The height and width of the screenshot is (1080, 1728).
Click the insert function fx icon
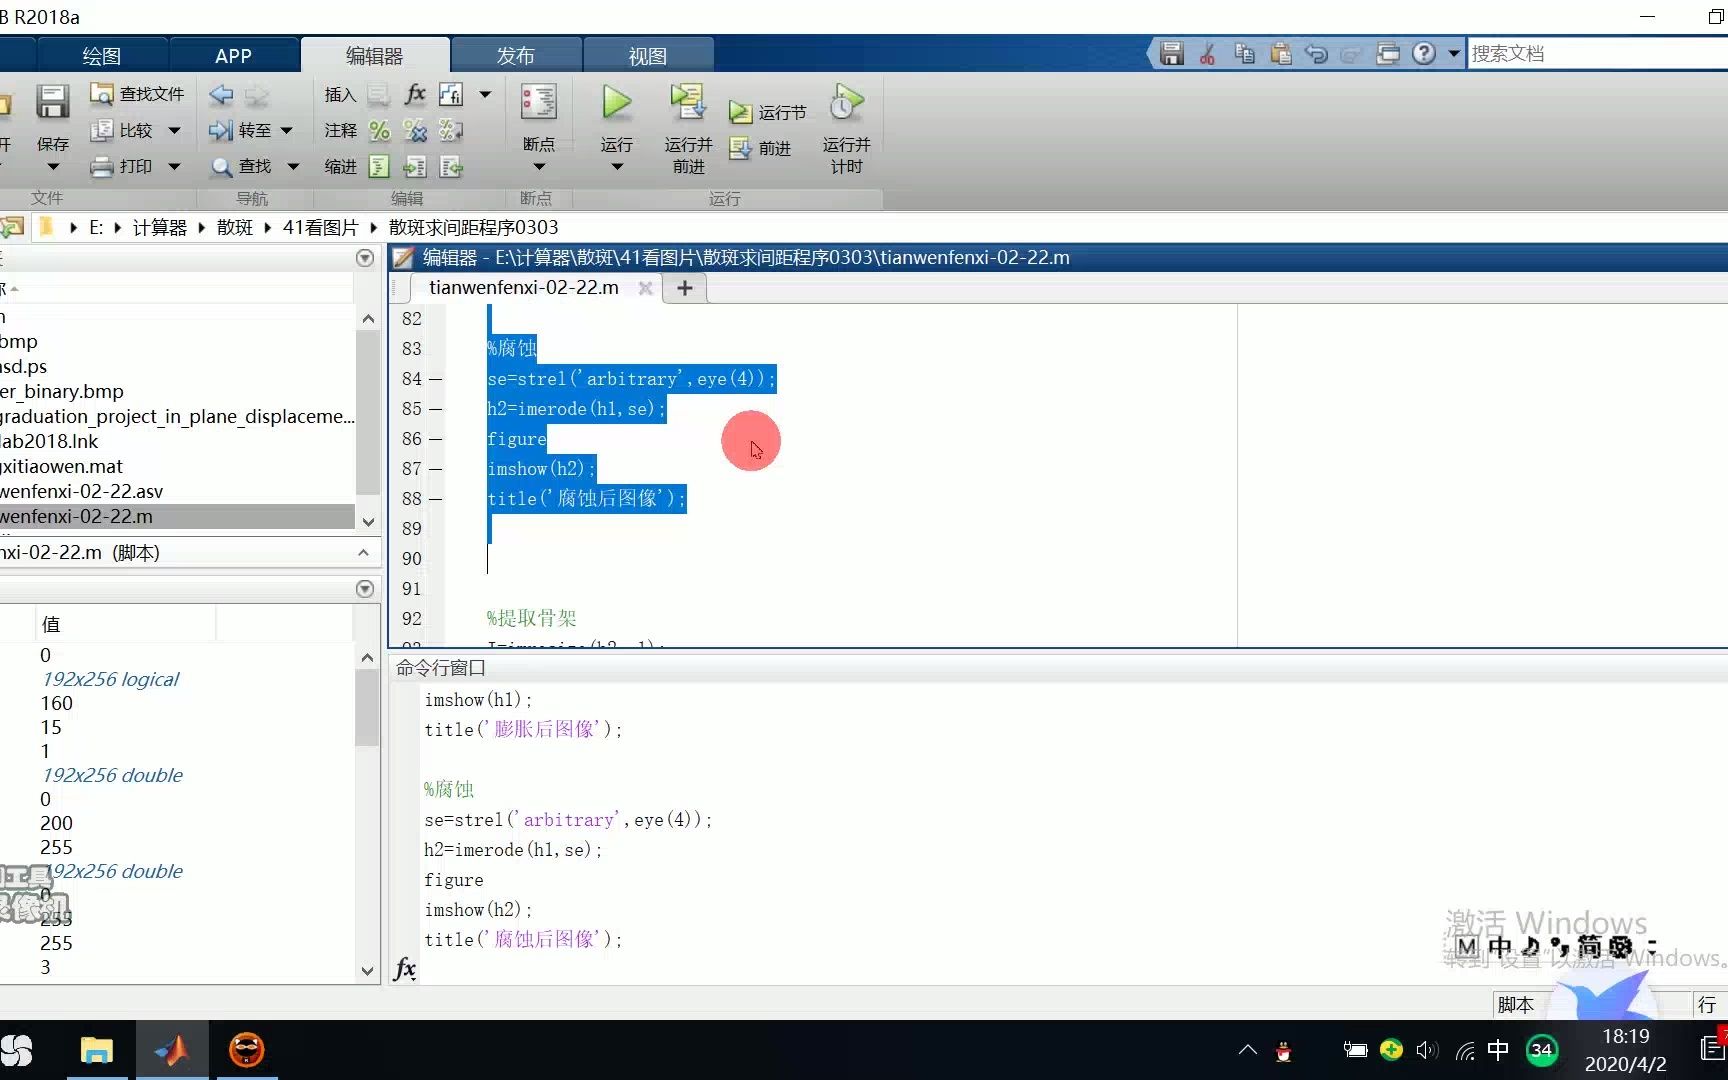click(x=415, y=94)
